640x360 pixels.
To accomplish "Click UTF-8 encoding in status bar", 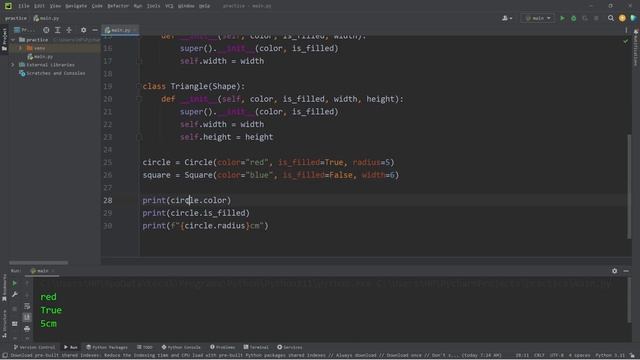I will click(x=557, y=356).
